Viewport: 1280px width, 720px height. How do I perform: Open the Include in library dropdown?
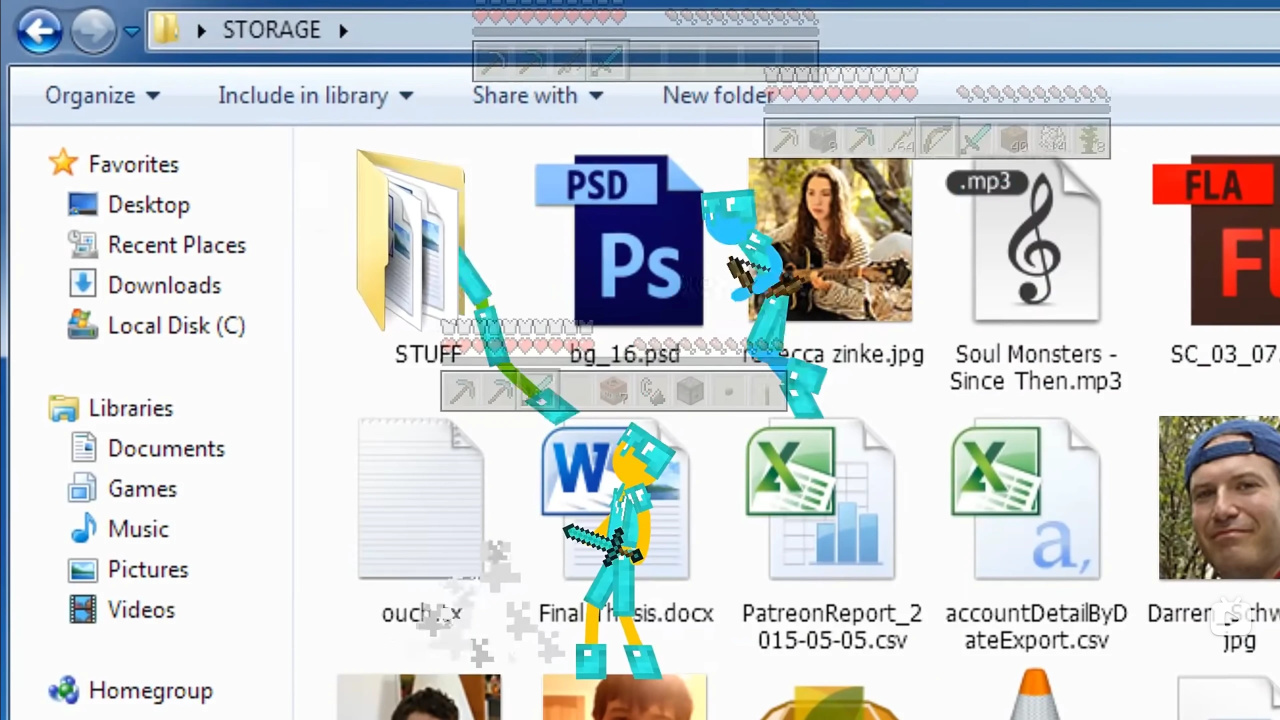click(x=315, y=95)
